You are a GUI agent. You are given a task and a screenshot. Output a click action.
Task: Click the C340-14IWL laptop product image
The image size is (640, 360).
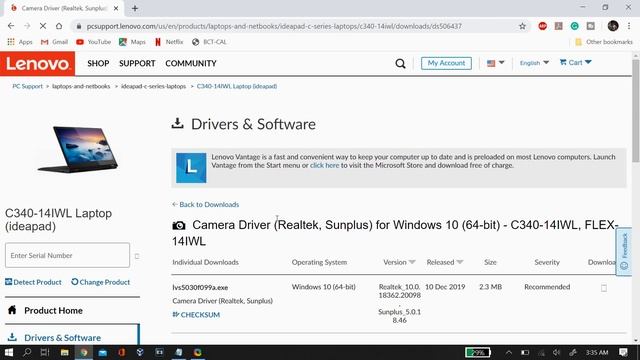point(78,149)
